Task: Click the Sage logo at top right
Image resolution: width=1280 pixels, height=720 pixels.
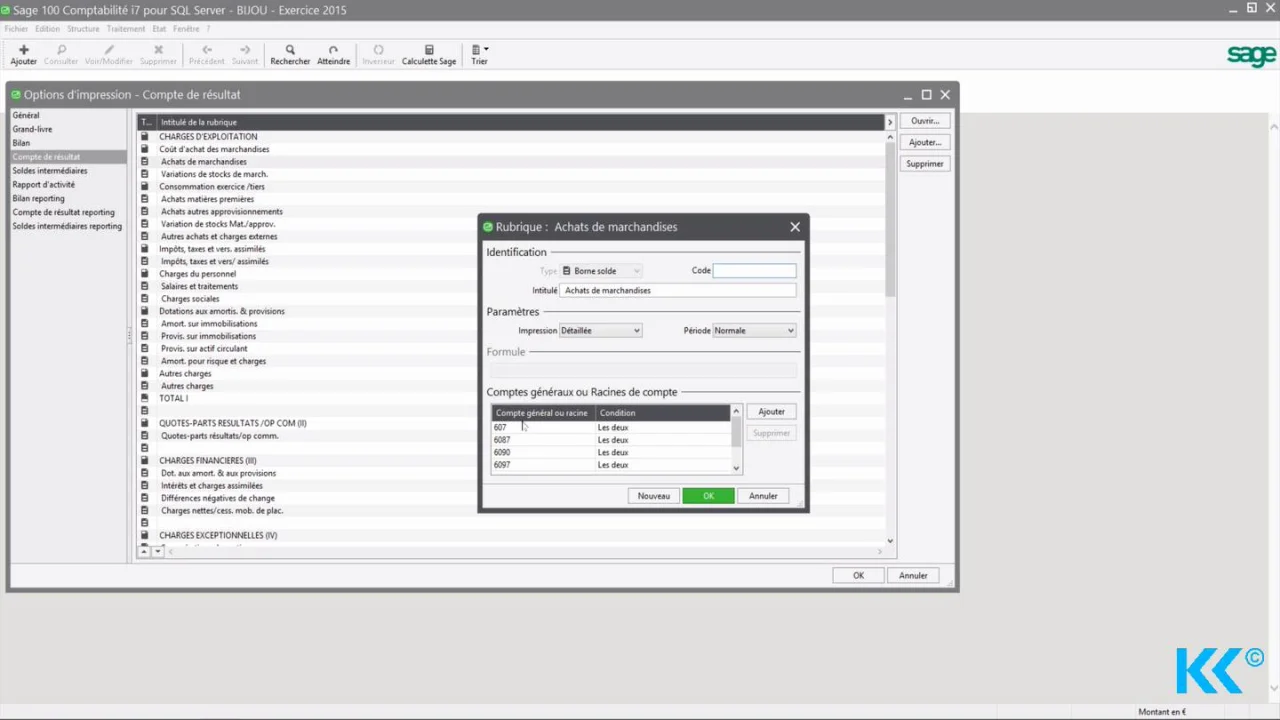Action: pyautogui.click(x=1251, y=56)
